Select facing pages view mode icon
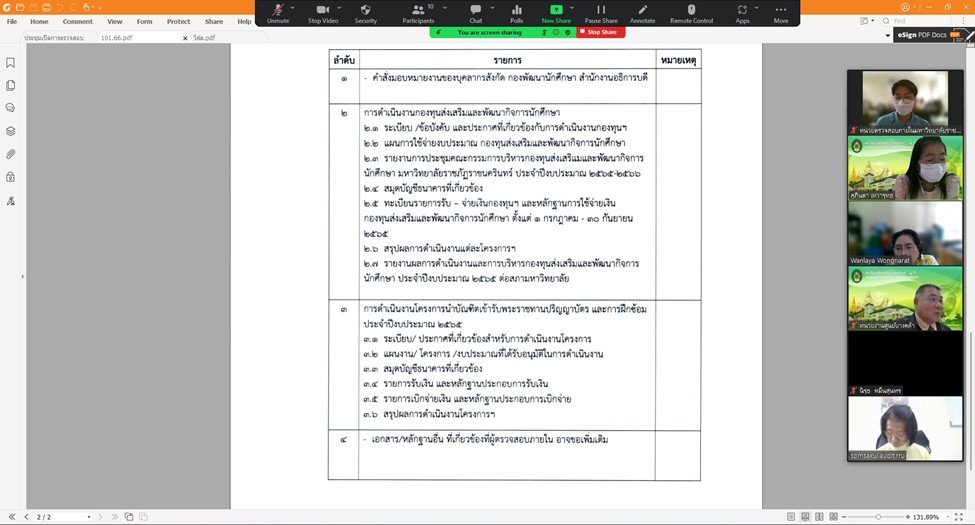 tap(820, 517)
